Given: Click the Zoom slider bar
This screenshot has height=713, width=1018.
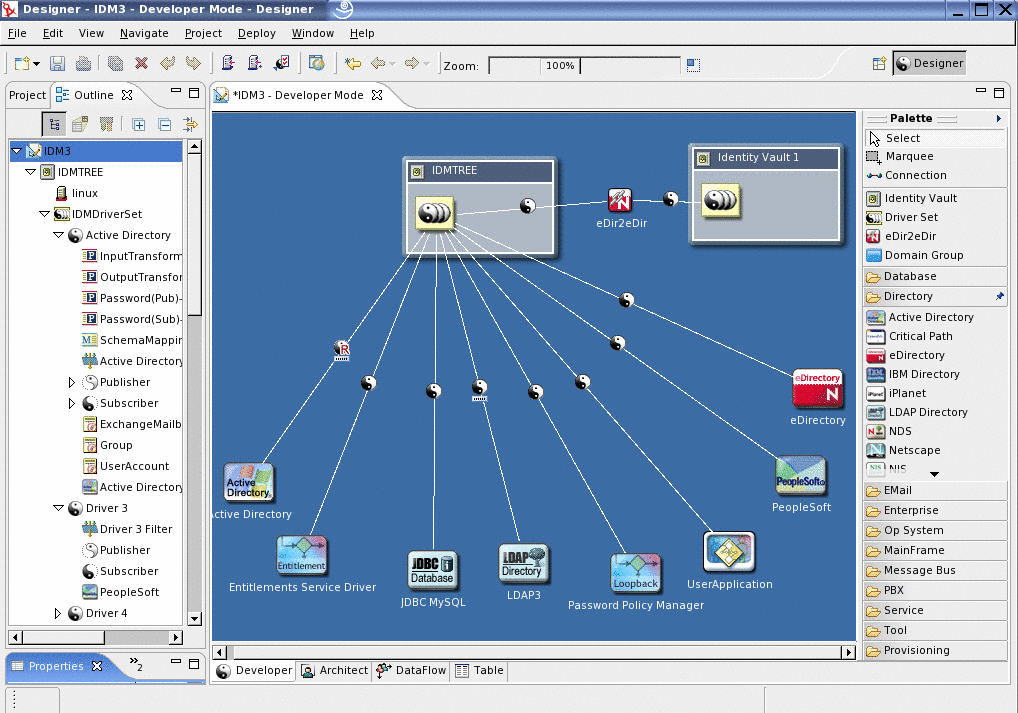Looking at the screenshot, I should [584, 66].
